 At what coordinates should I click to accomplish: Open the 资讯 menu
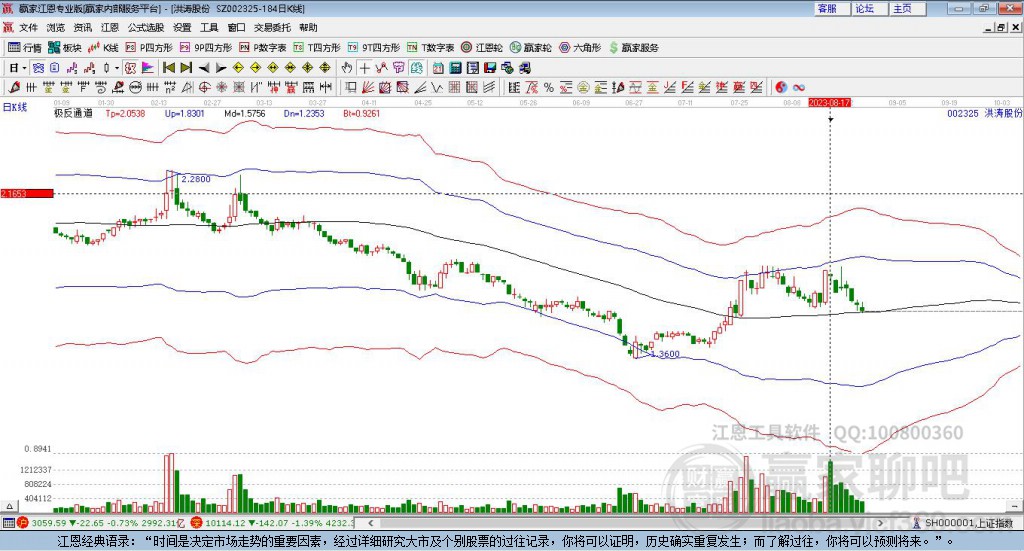[82, 27]
